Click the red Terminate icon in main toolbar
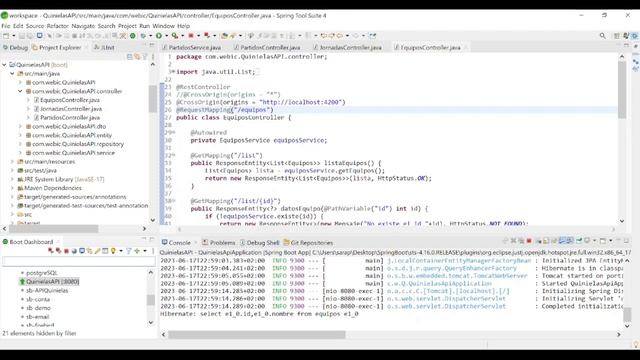640x360 pixels. click(x=191, y=36)
